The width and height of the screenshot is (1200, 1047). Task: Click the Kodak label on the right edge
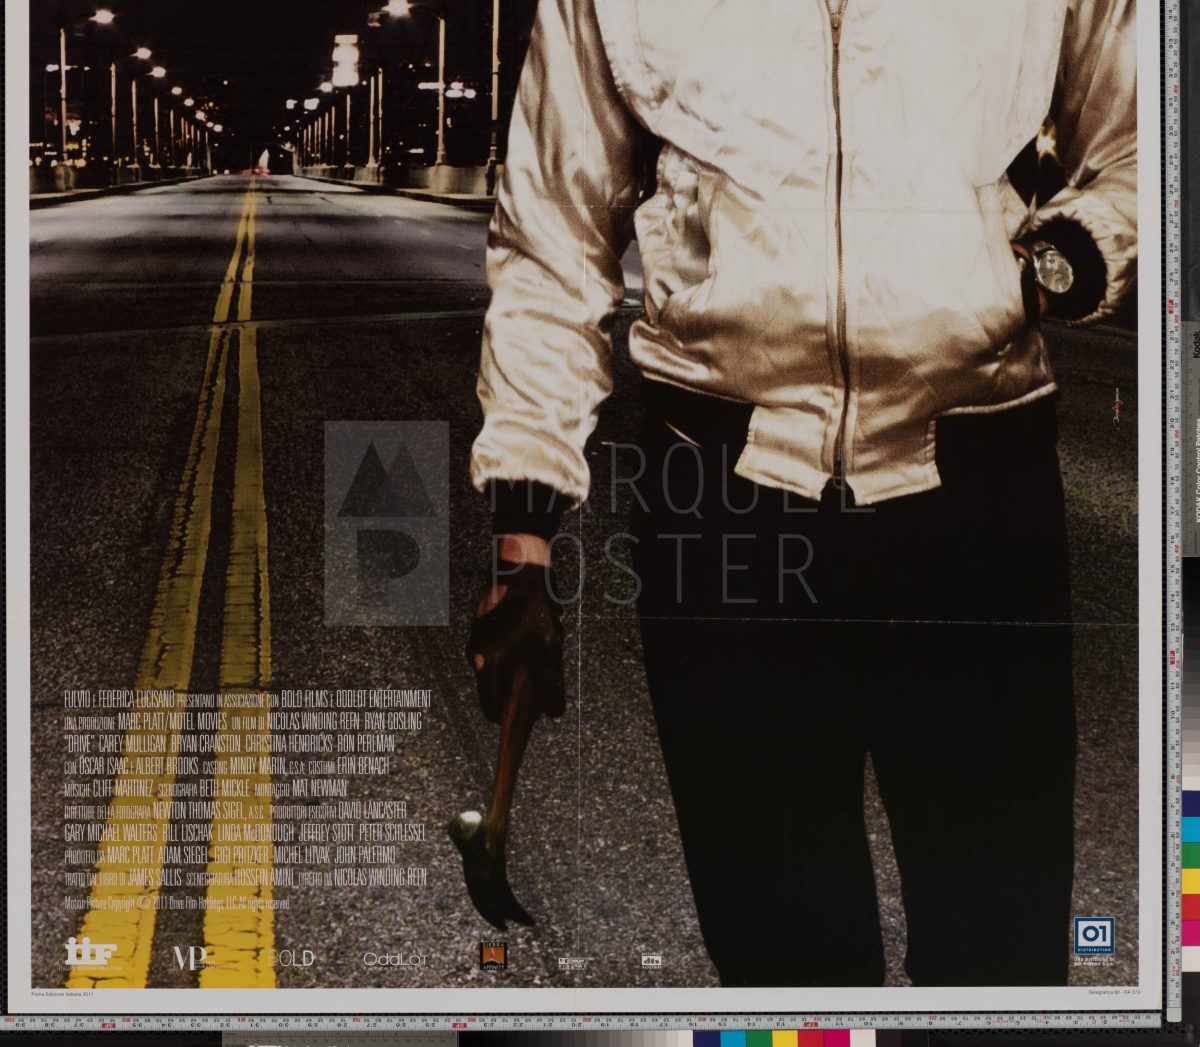(x=1193, y=346)
